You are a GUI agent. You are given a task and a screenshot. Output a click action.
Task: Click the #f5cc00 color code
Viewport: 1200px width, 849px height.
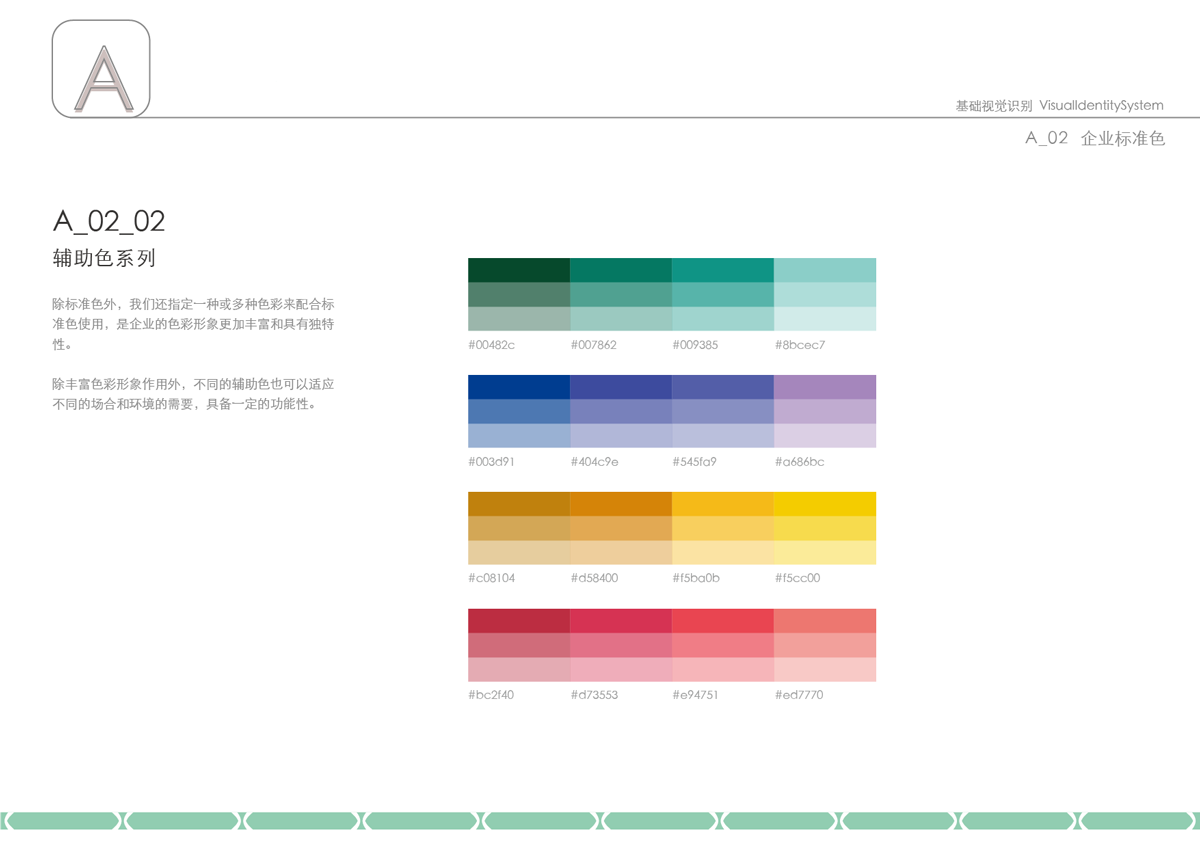pos(797,578)
